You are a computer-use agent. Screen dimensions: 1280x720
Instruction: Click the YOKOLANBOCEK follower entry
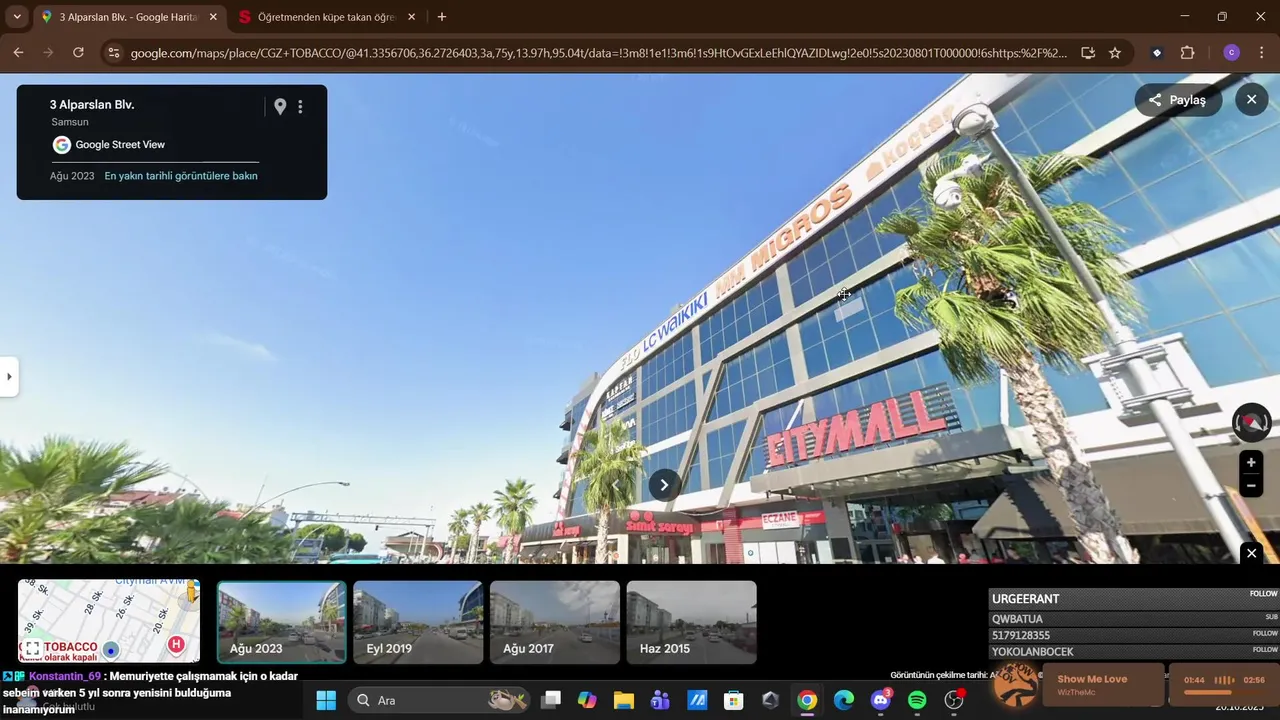click(x=1134, y=652)
